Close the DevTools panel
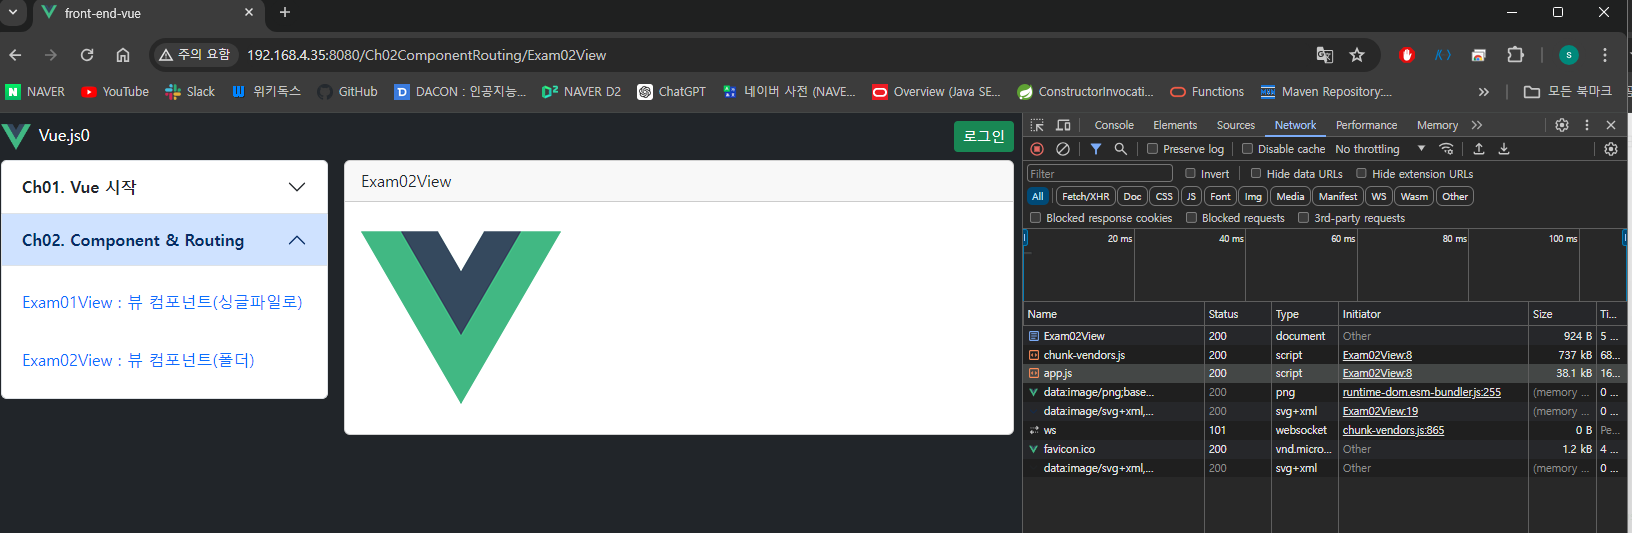This screenshot has width=1632, height=533. tap(1611, 125)
